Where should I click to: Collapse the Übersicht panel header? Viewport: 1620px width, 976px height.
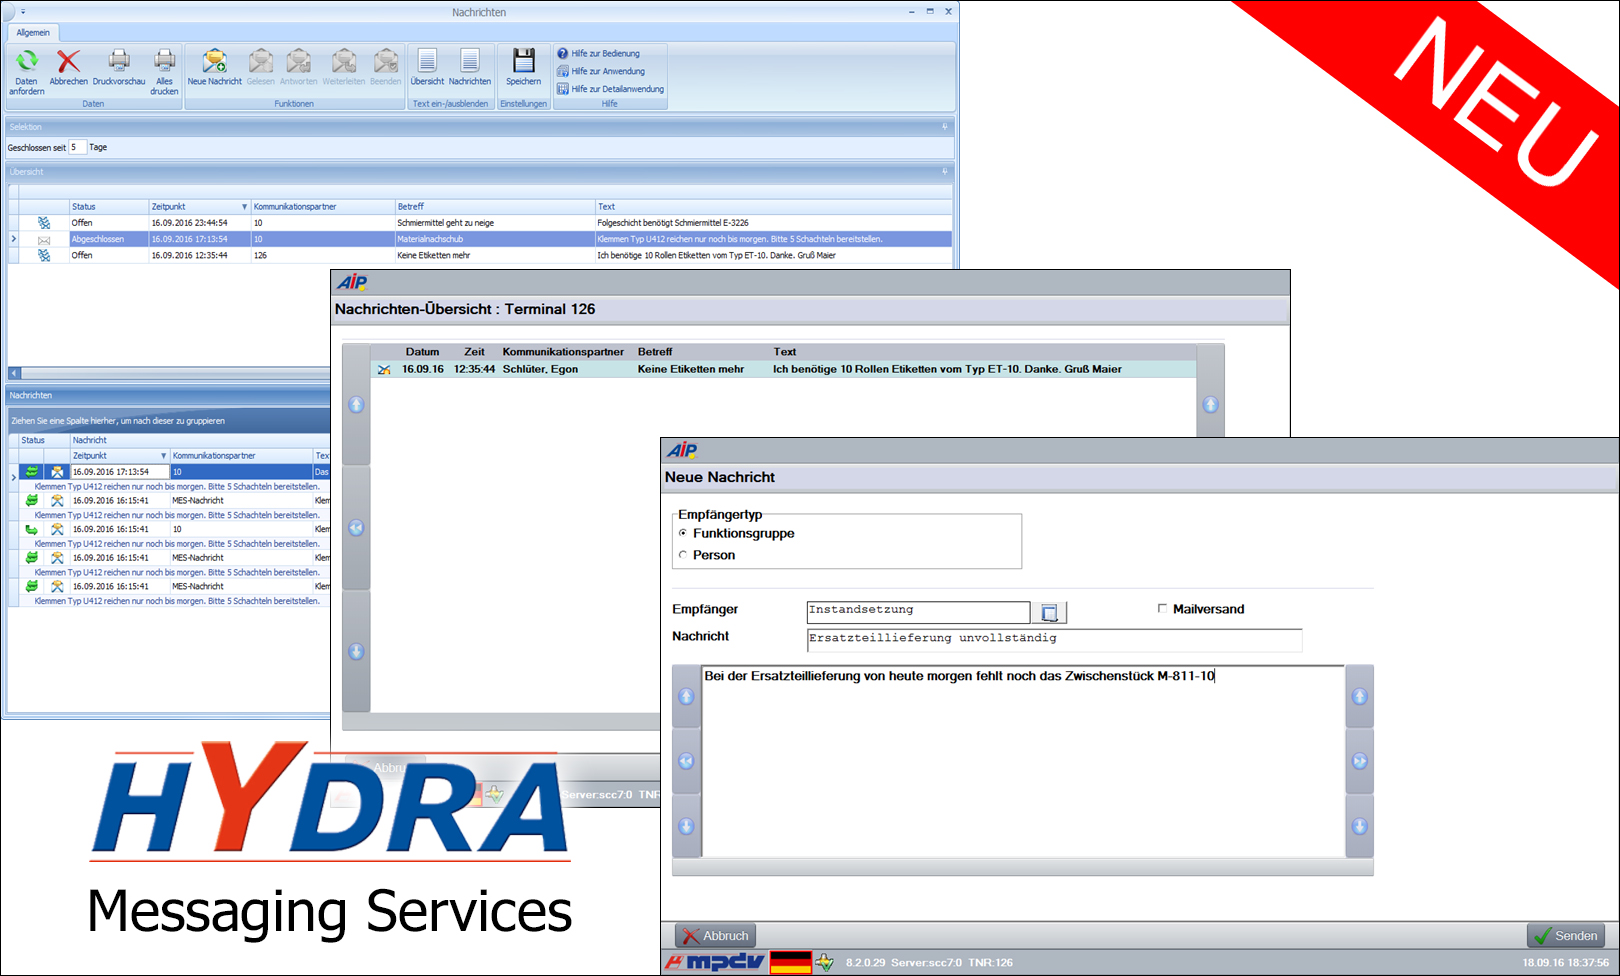[944, 171]
